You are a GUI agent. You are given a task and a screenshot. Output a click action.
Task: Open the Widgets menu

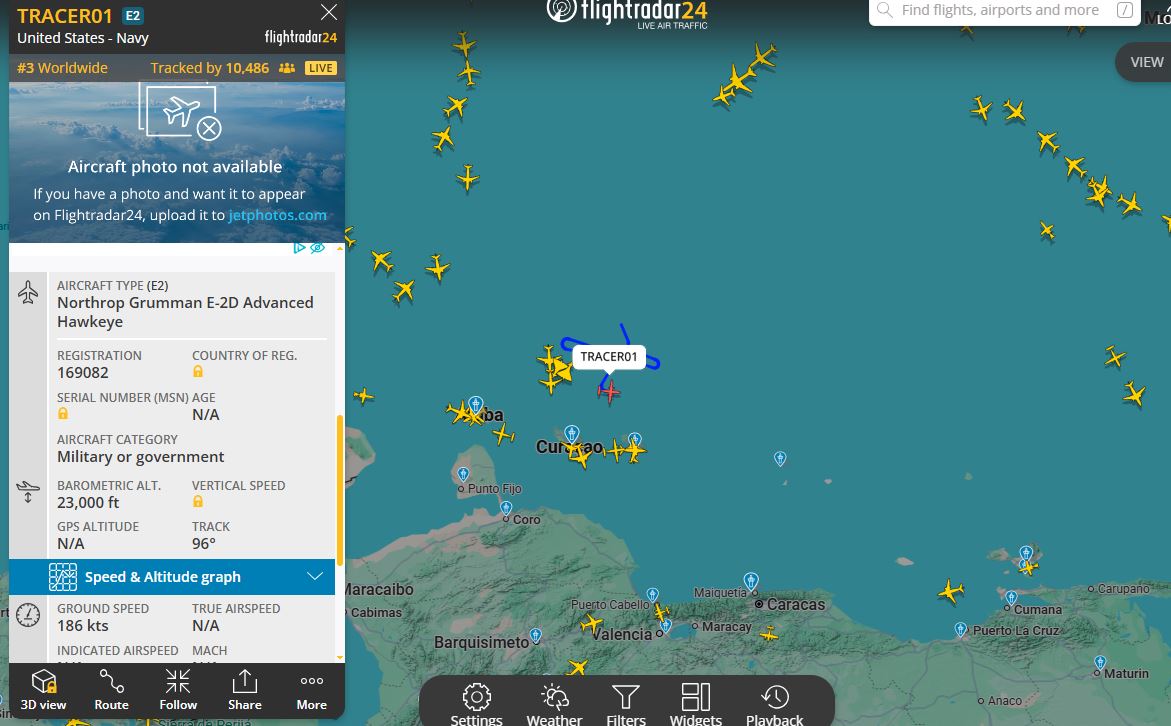click(695, 704)
